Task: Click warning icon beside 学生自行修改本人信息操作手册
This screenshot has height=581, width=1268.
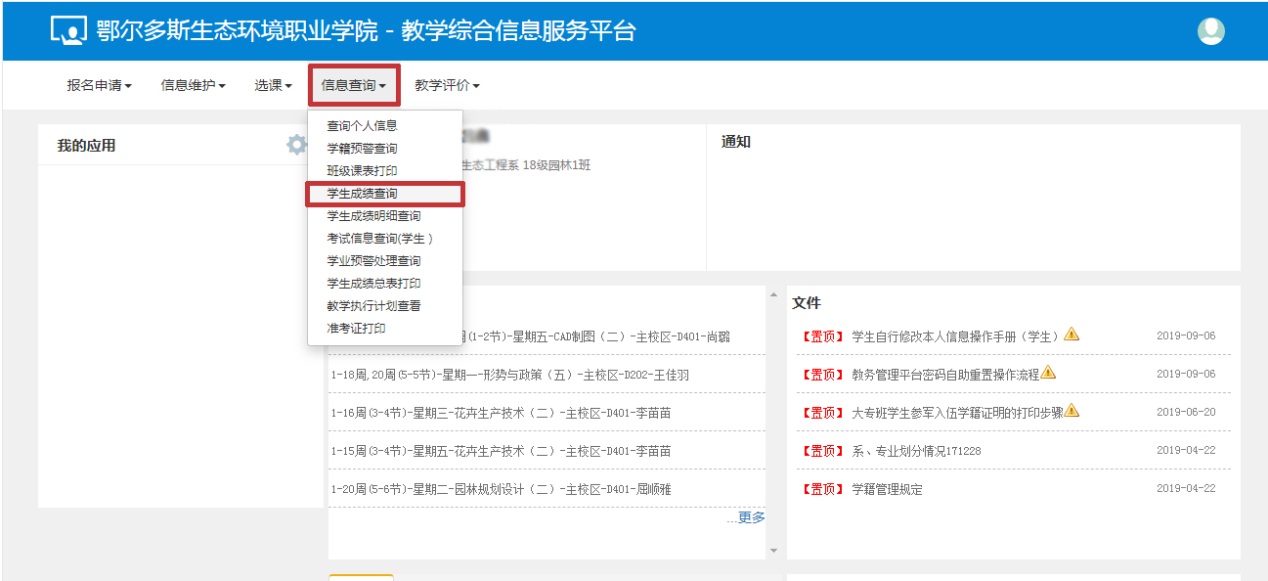Action: click(x=1071, y=334)
